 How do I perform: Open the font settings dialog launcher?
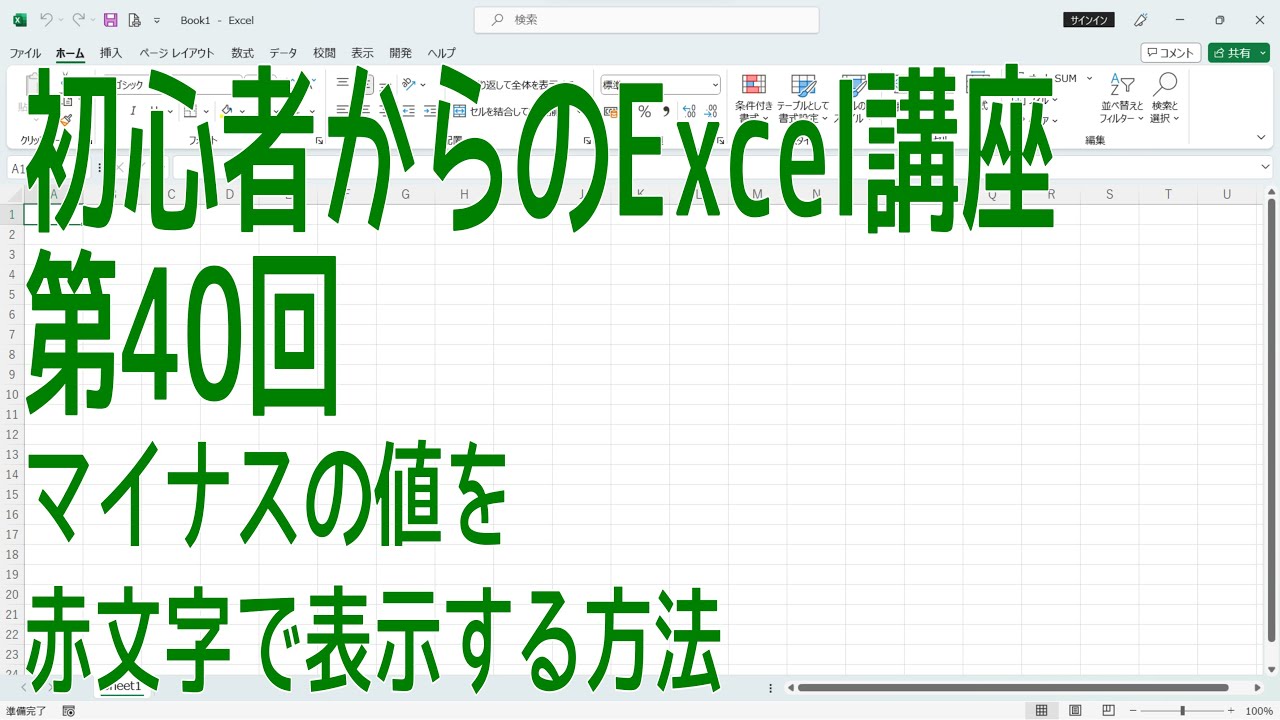coord(319,141)
